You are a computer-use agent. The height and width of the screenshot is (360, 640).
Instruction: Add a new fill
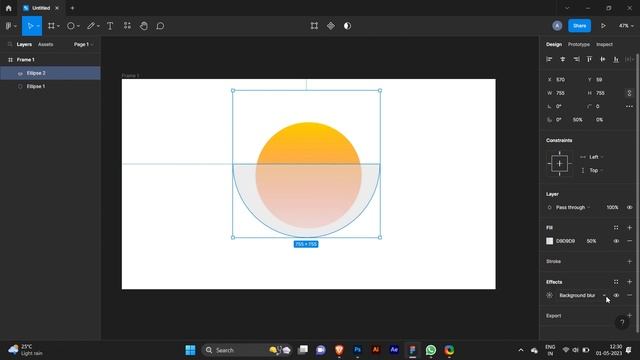pyautogui.click(x=629, y=227)
